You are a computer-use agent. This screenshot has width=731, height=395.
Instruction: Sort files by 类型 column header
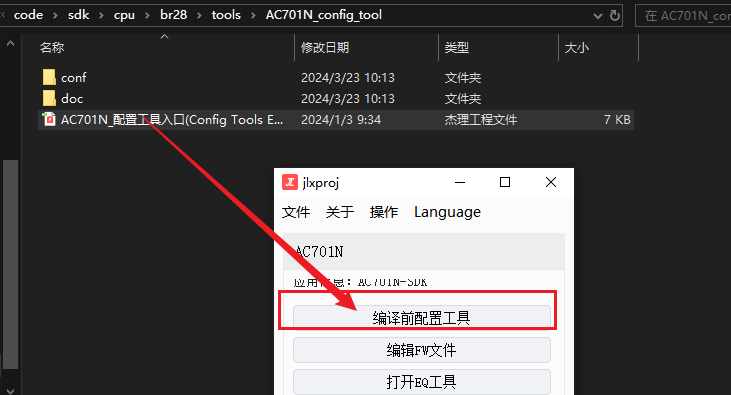(456, 48)
